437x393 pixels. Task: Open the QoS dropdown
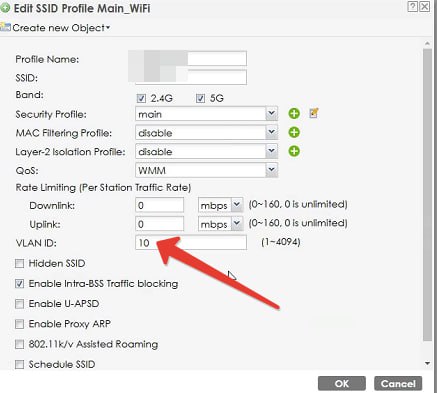point(271,170)
